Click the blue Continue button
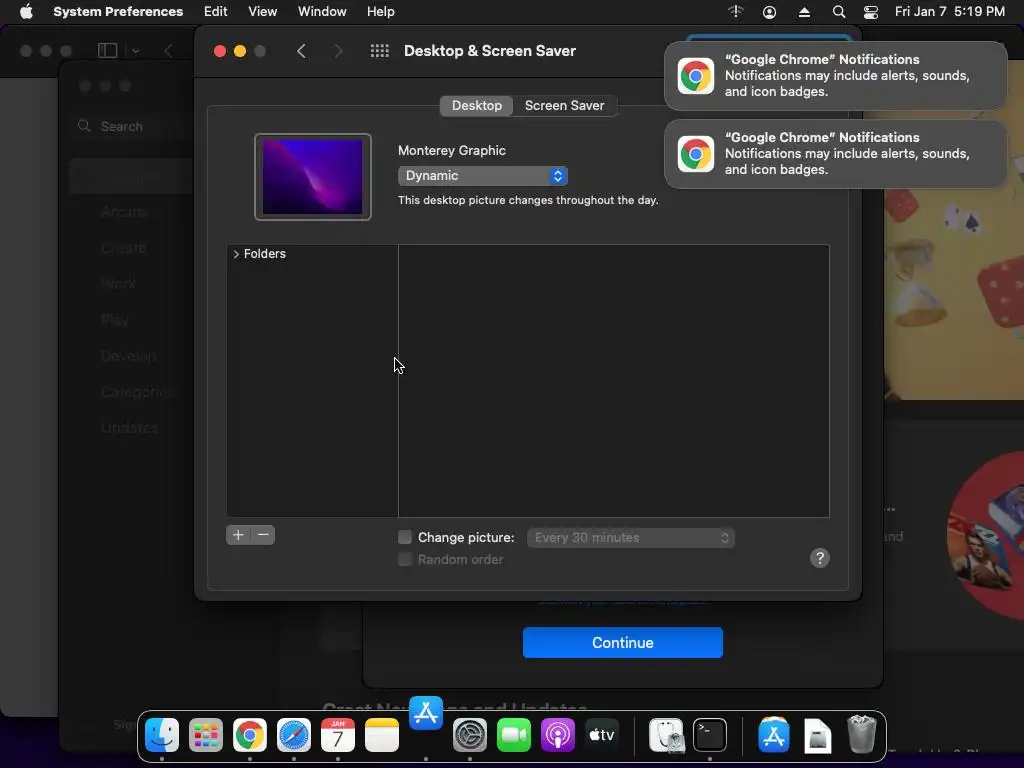The image size is (1024, 768). pyautogui.click(x=622, y=643)
